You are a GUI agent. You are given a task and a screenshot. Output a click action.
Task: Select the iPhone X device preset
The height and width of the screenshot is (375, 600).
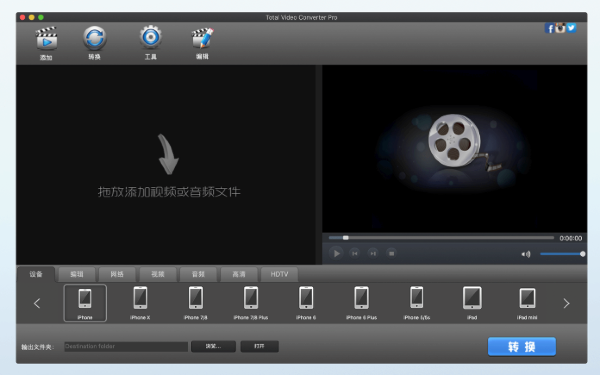[140, 303]
